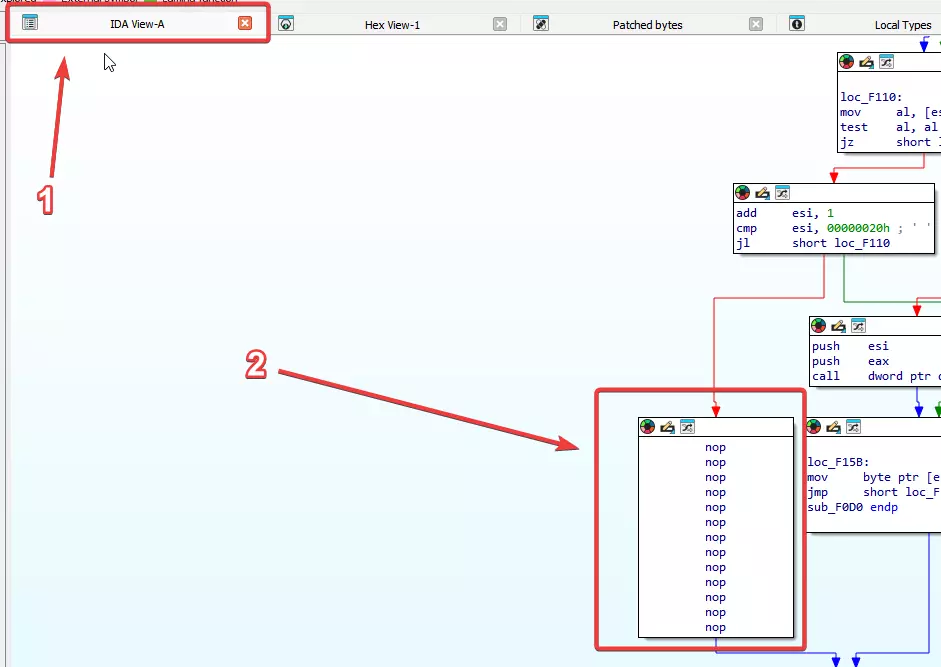Image resolution: width=941 pixels, height=667 pixels.
Task: Open the Hex View-1 tab
Action: click(x=392, y=25)
